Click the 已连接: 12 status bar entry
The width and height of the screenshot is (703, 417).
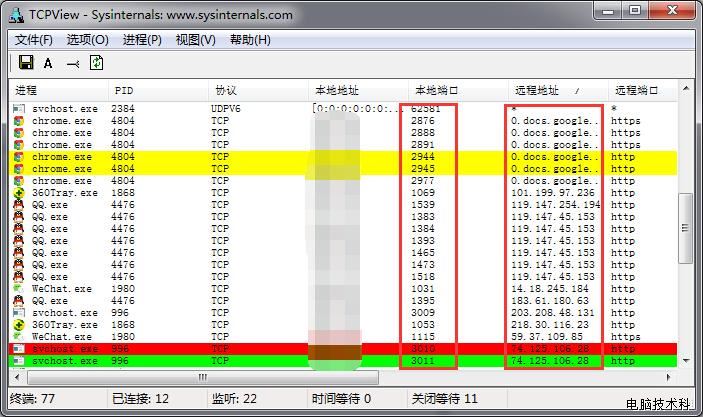(140, 399)
